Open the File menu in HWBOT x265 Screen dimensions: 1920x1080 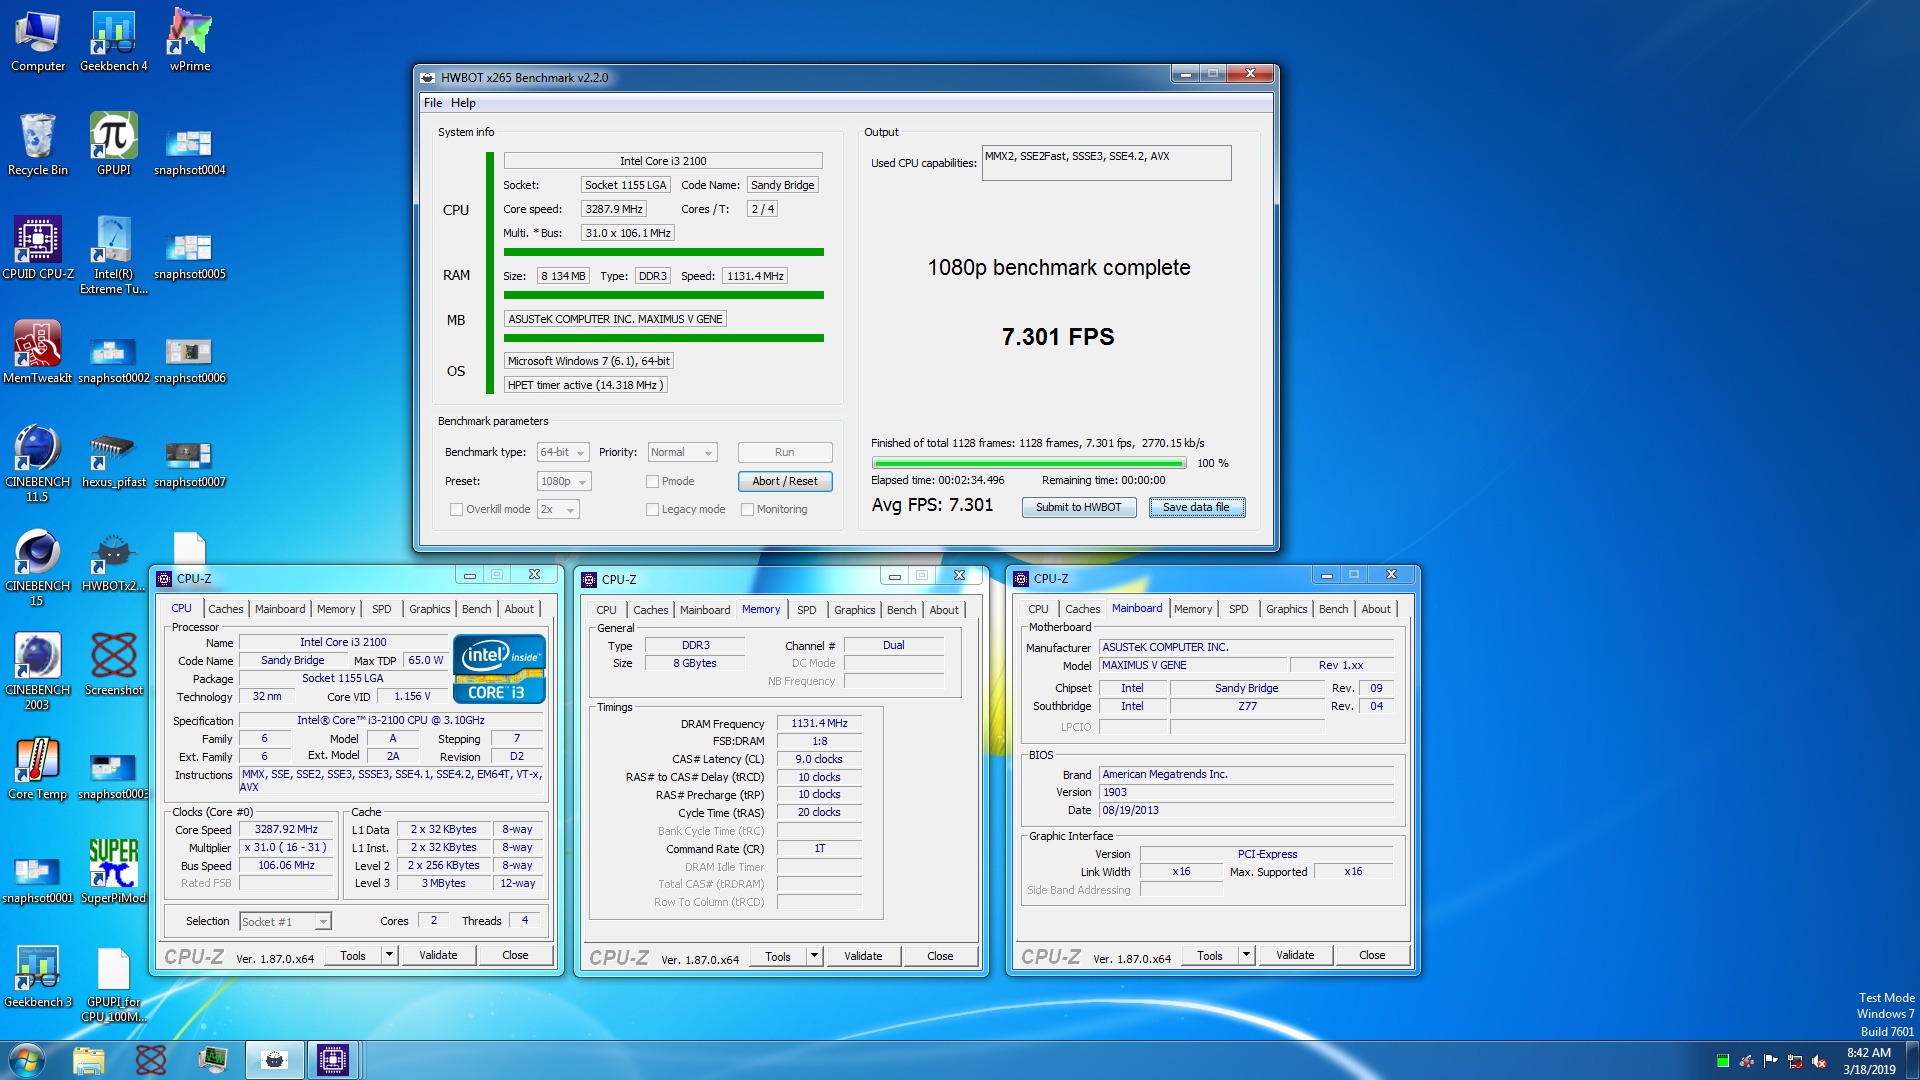433,103
